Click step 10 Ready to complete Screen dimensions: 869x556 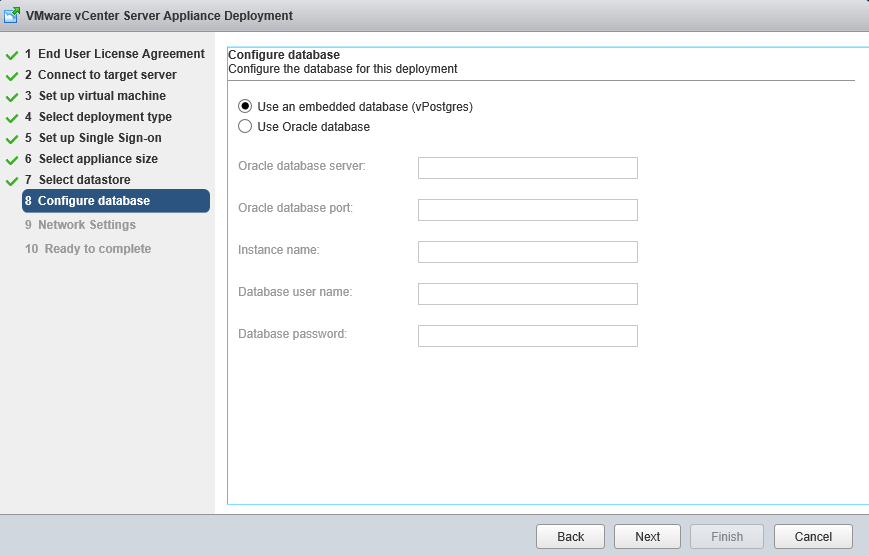pyautogui.click(x=88, y=249)
